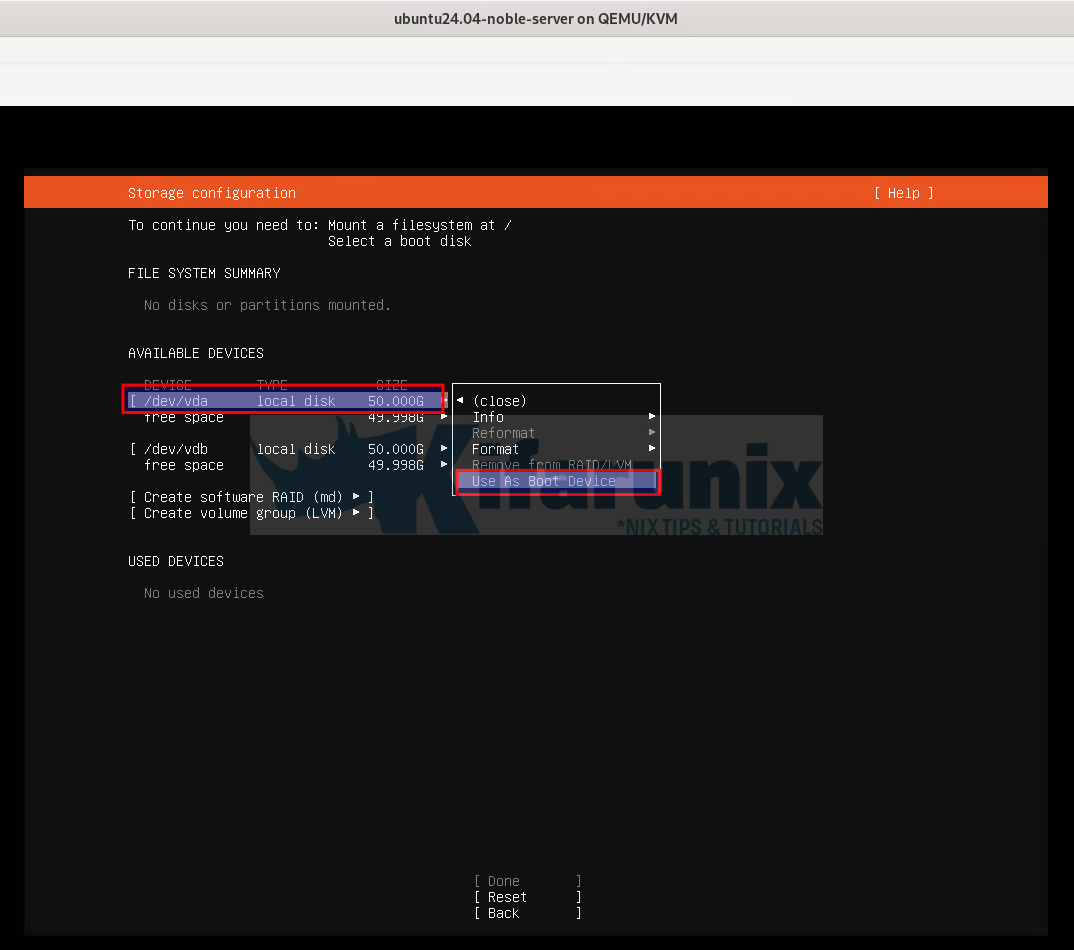This screenshot has width=1074, height=950.
Task: Open the Format submenu entry
Action: pyautogui.click(x=495, y=449)
